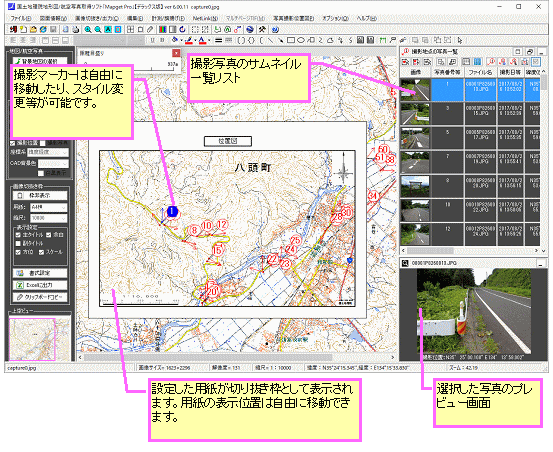The image size is (553, 452).
Task: Click the 枠非表示 button
Action: click(40, 195)
